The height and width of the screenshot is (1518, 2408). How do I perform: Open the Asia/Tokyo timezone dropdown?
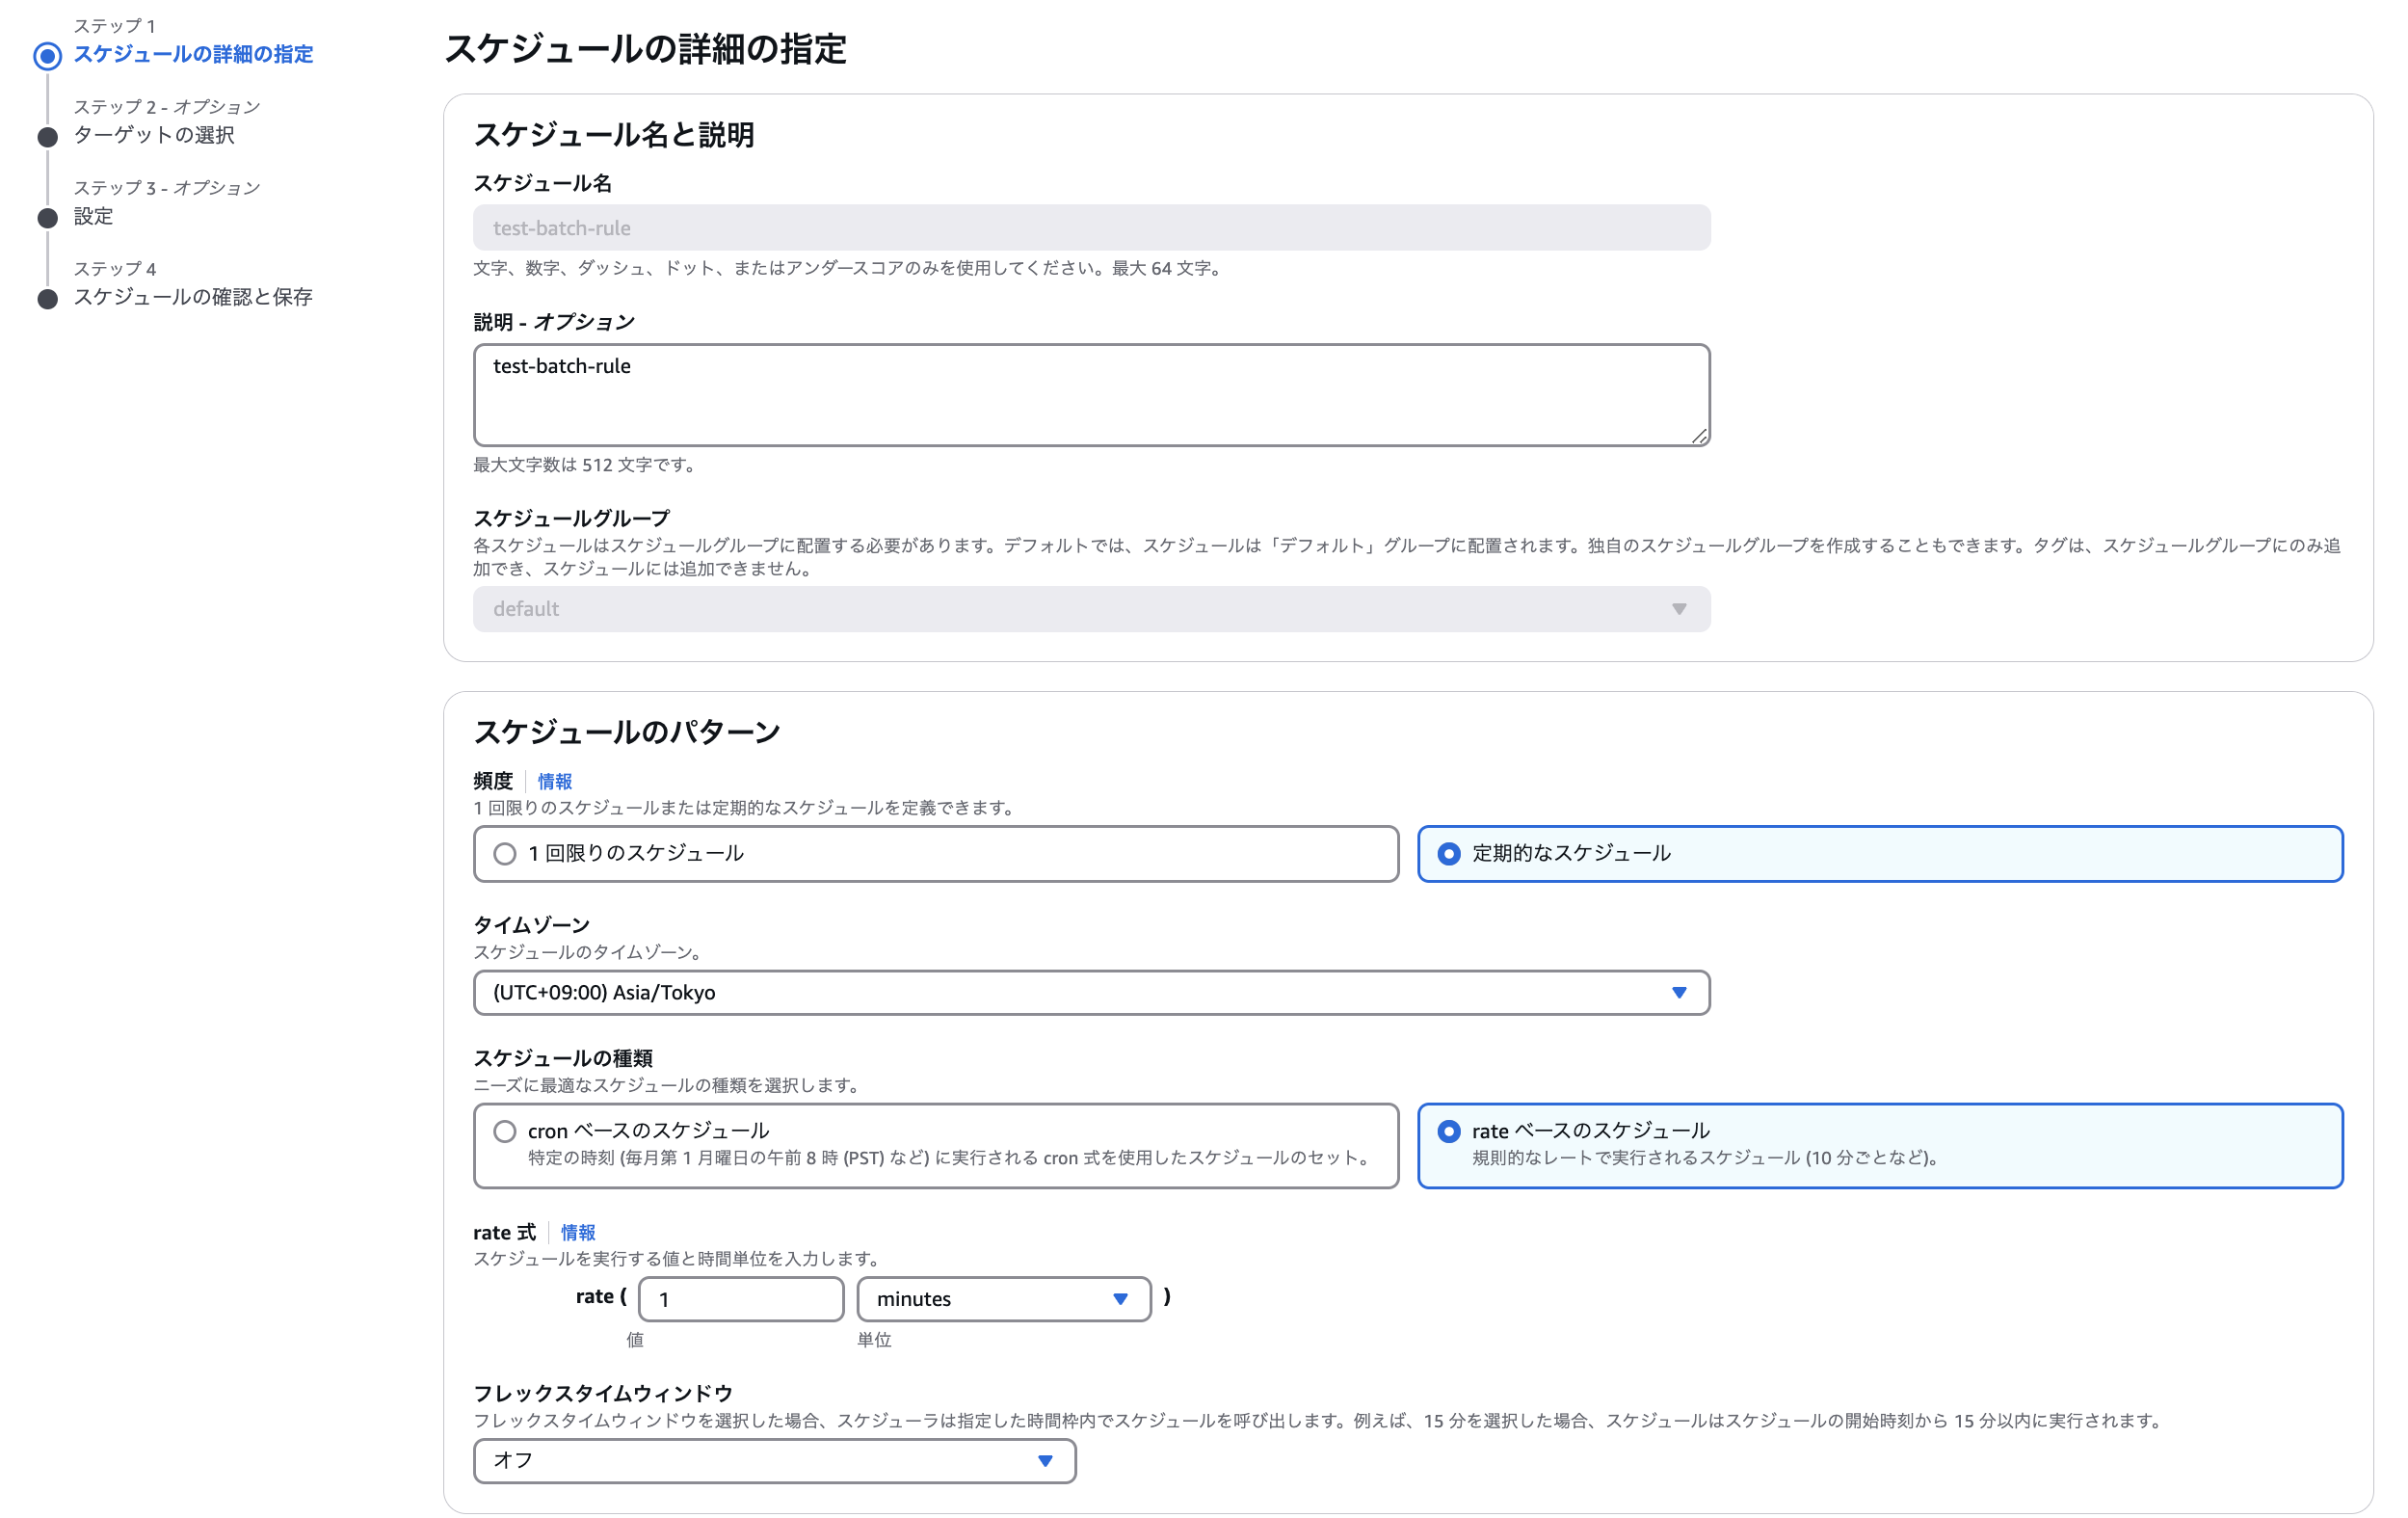coord(1090,993)
